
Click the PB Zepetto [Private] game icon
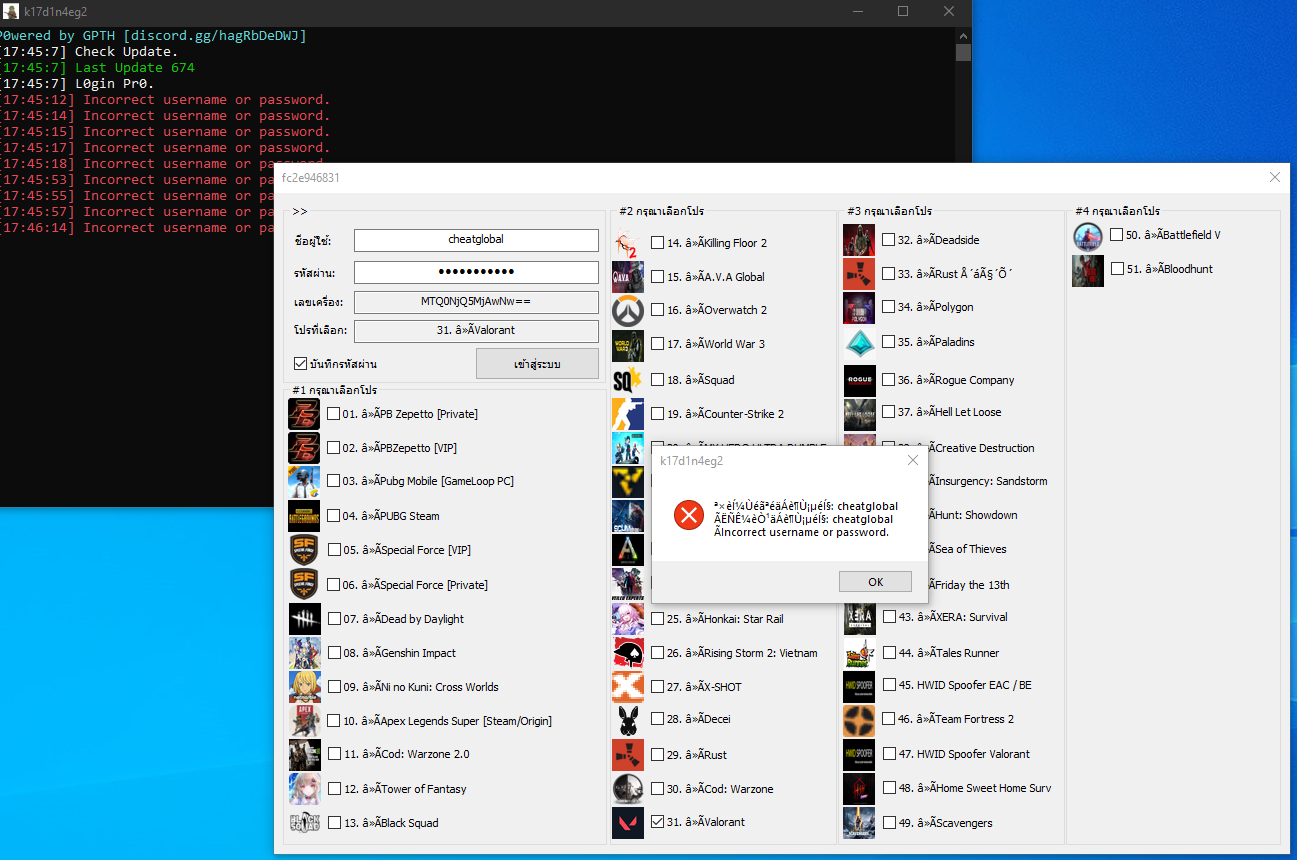coord(304,414)
